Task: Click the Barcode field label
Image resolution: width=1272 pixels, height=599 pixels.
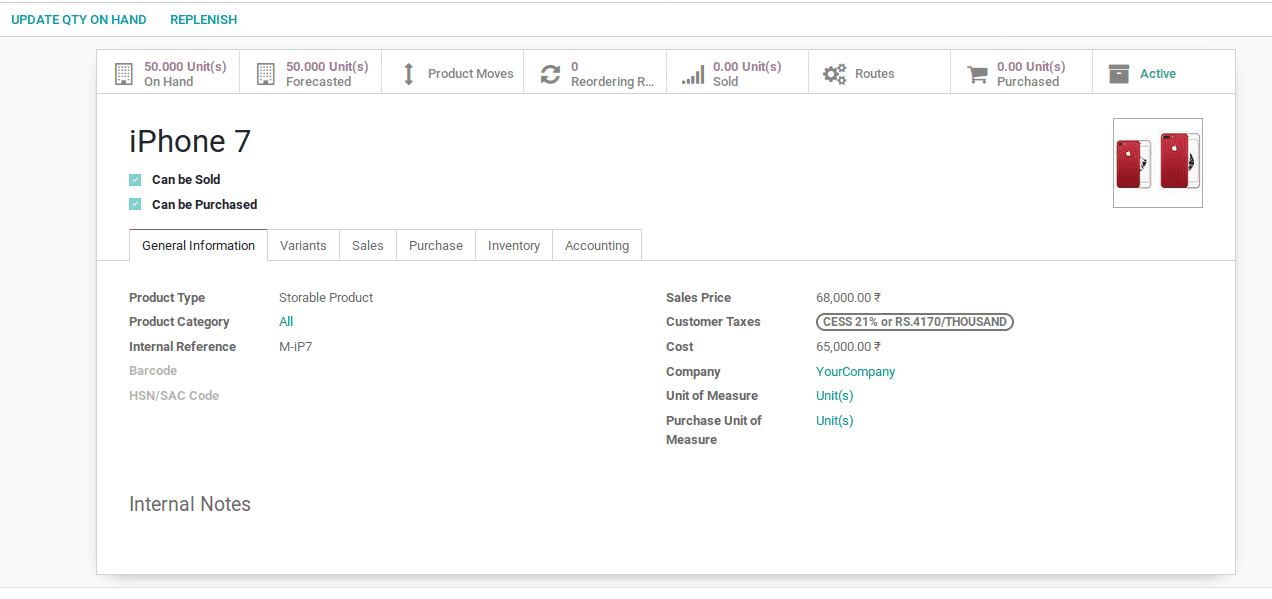Action: [153, 371]
